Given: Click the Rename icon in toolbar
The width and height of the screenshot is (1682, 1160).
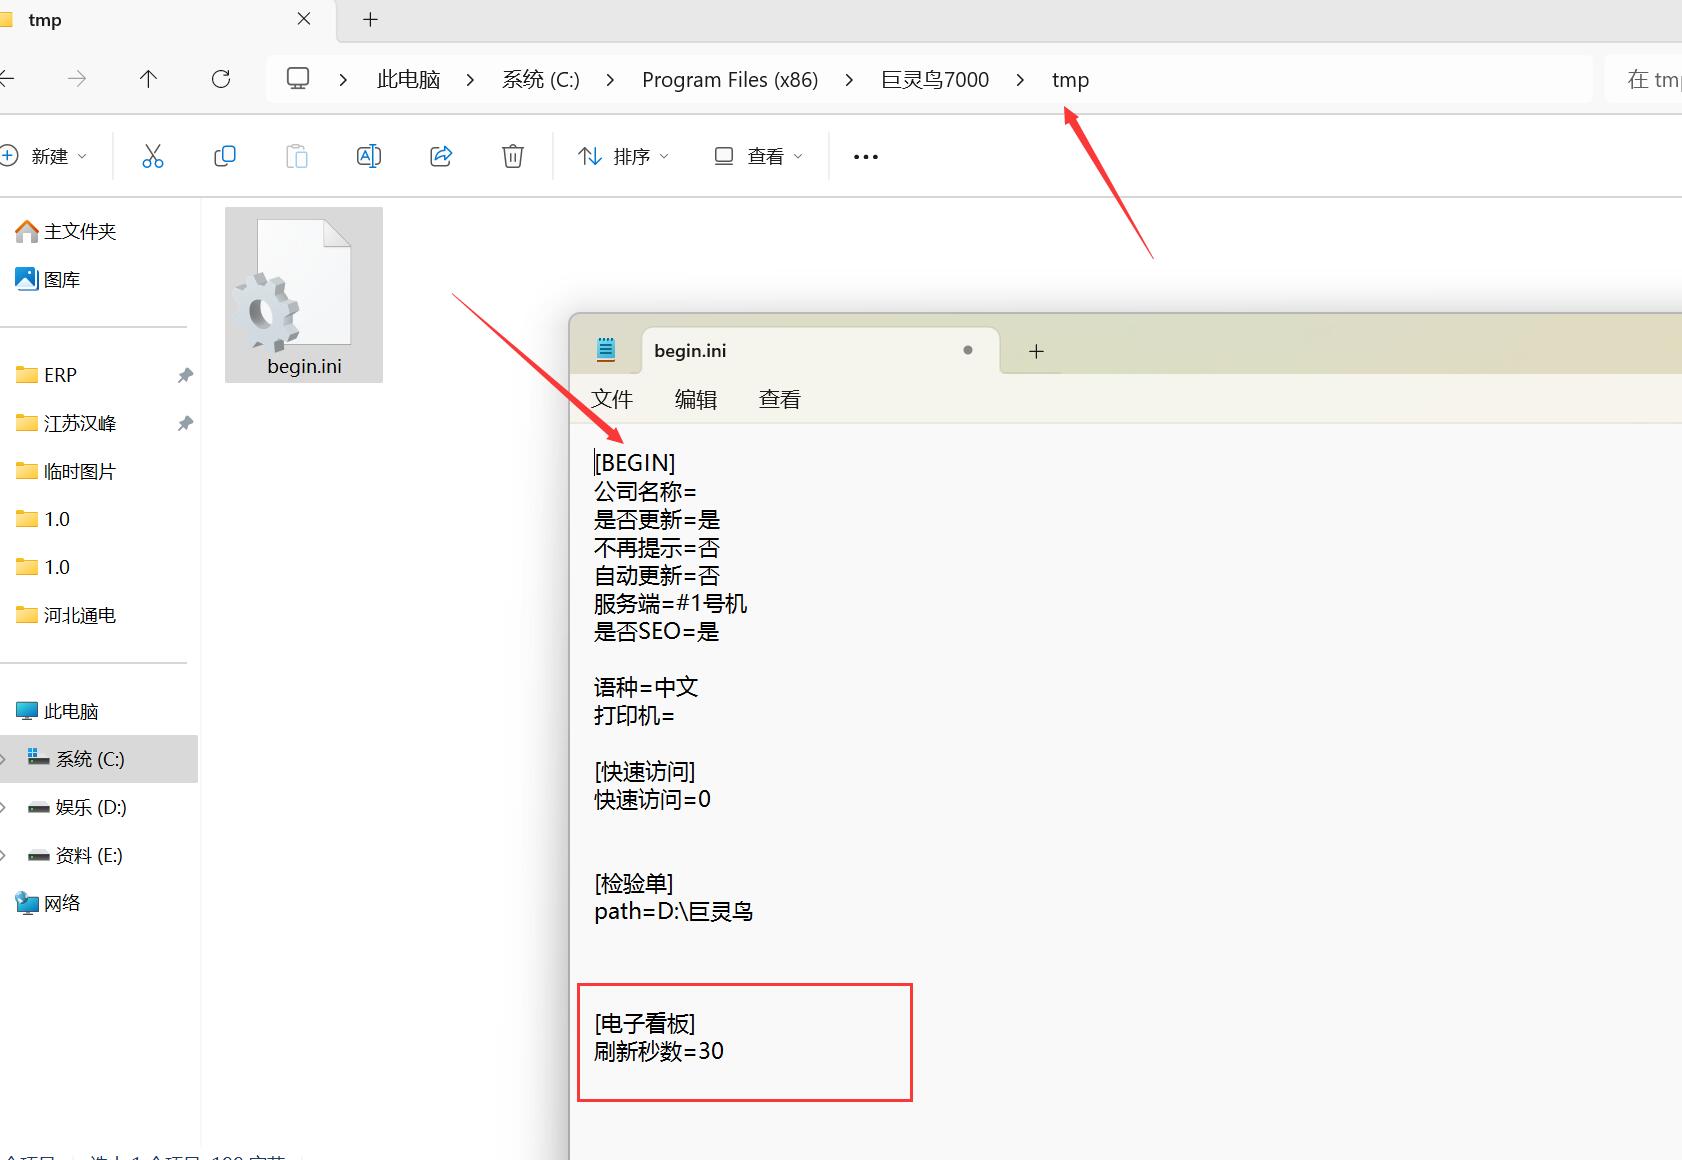Looking at the screenshot, I should (368, 156).
